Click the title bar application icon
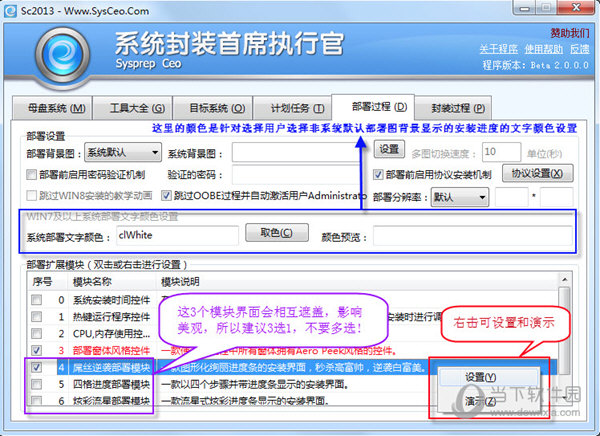Viewport: 600px width, 436px height. pyautogui.click(x=10, y=10)
